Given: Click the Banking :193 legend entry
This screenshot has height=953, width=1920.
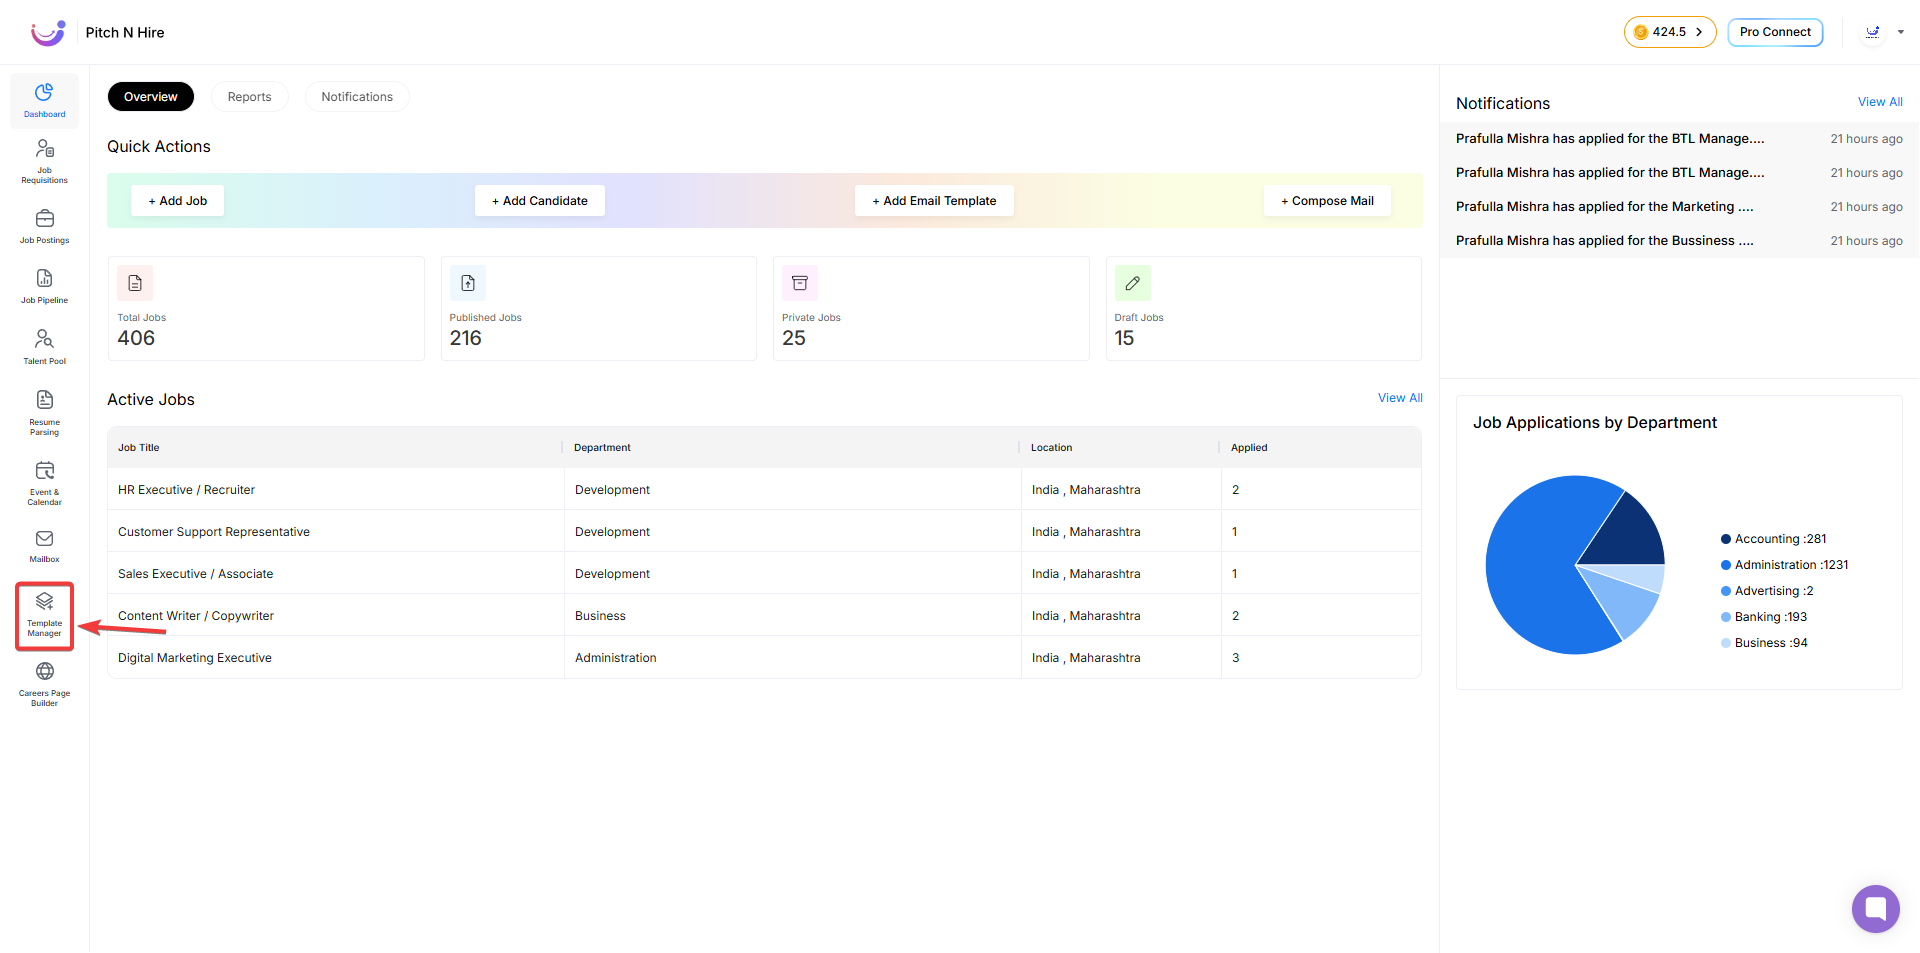Looking at the screenshot, I should coord(1764,617).
